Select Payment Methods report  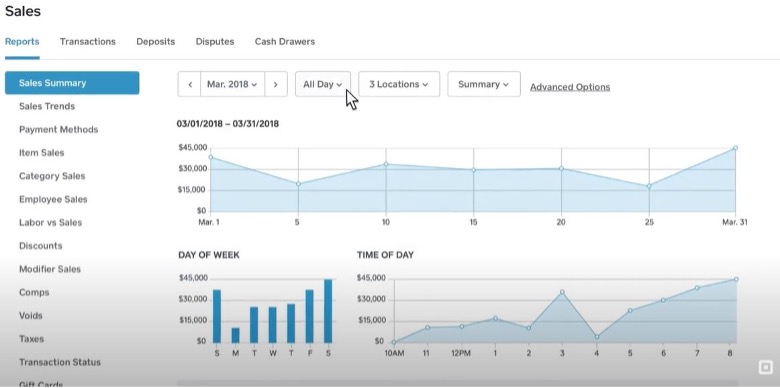point(59,130)
